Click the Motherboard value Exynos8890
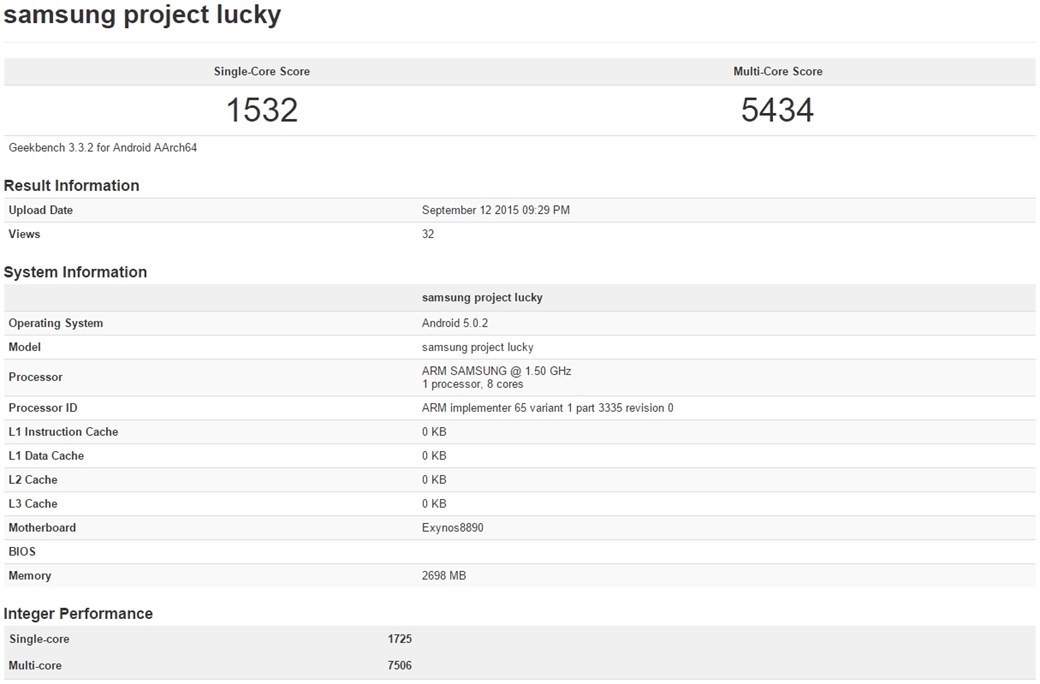Viewport: 1040px width, 684px height. [452, 528]
